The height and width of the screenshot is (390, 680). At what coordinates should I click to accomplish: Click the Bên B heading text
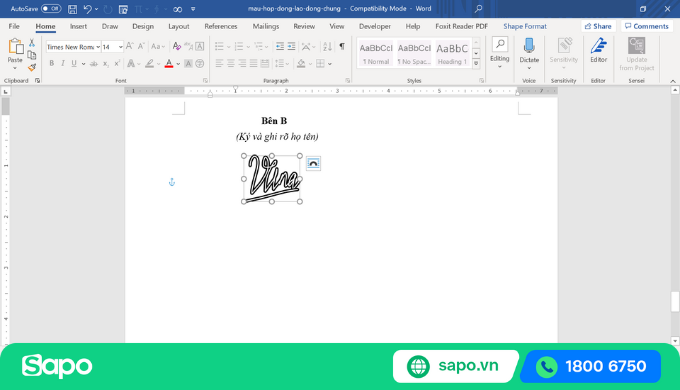274,121
